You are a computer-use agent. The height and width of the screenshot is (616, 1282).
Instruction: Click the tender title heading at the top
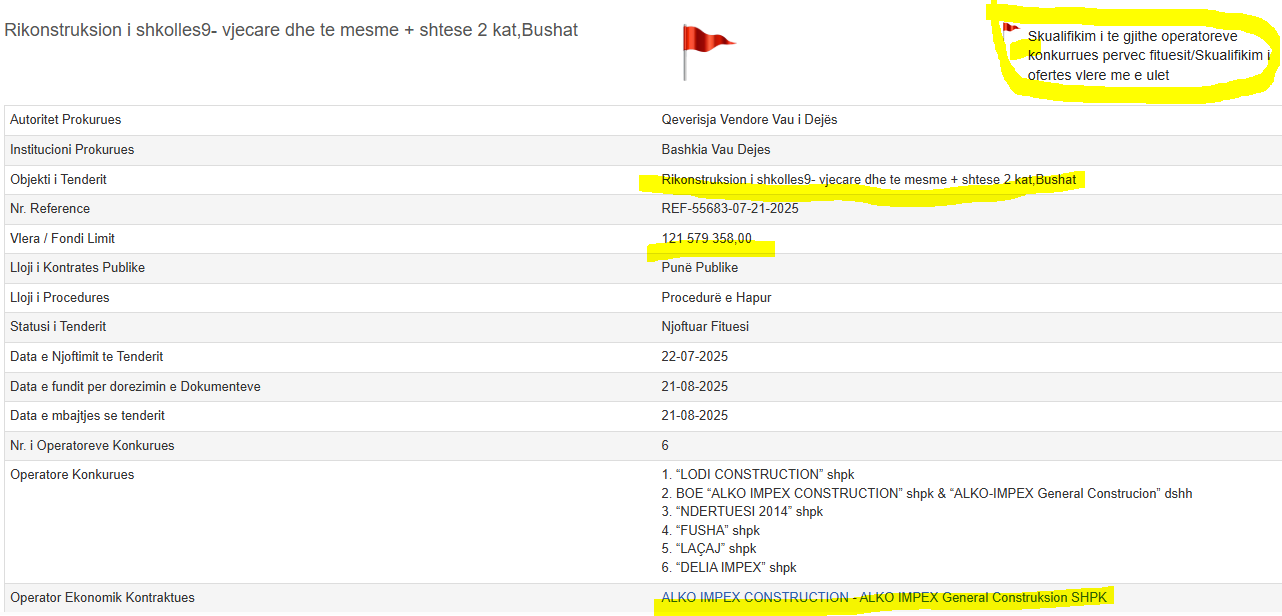[x=291, y=30]
